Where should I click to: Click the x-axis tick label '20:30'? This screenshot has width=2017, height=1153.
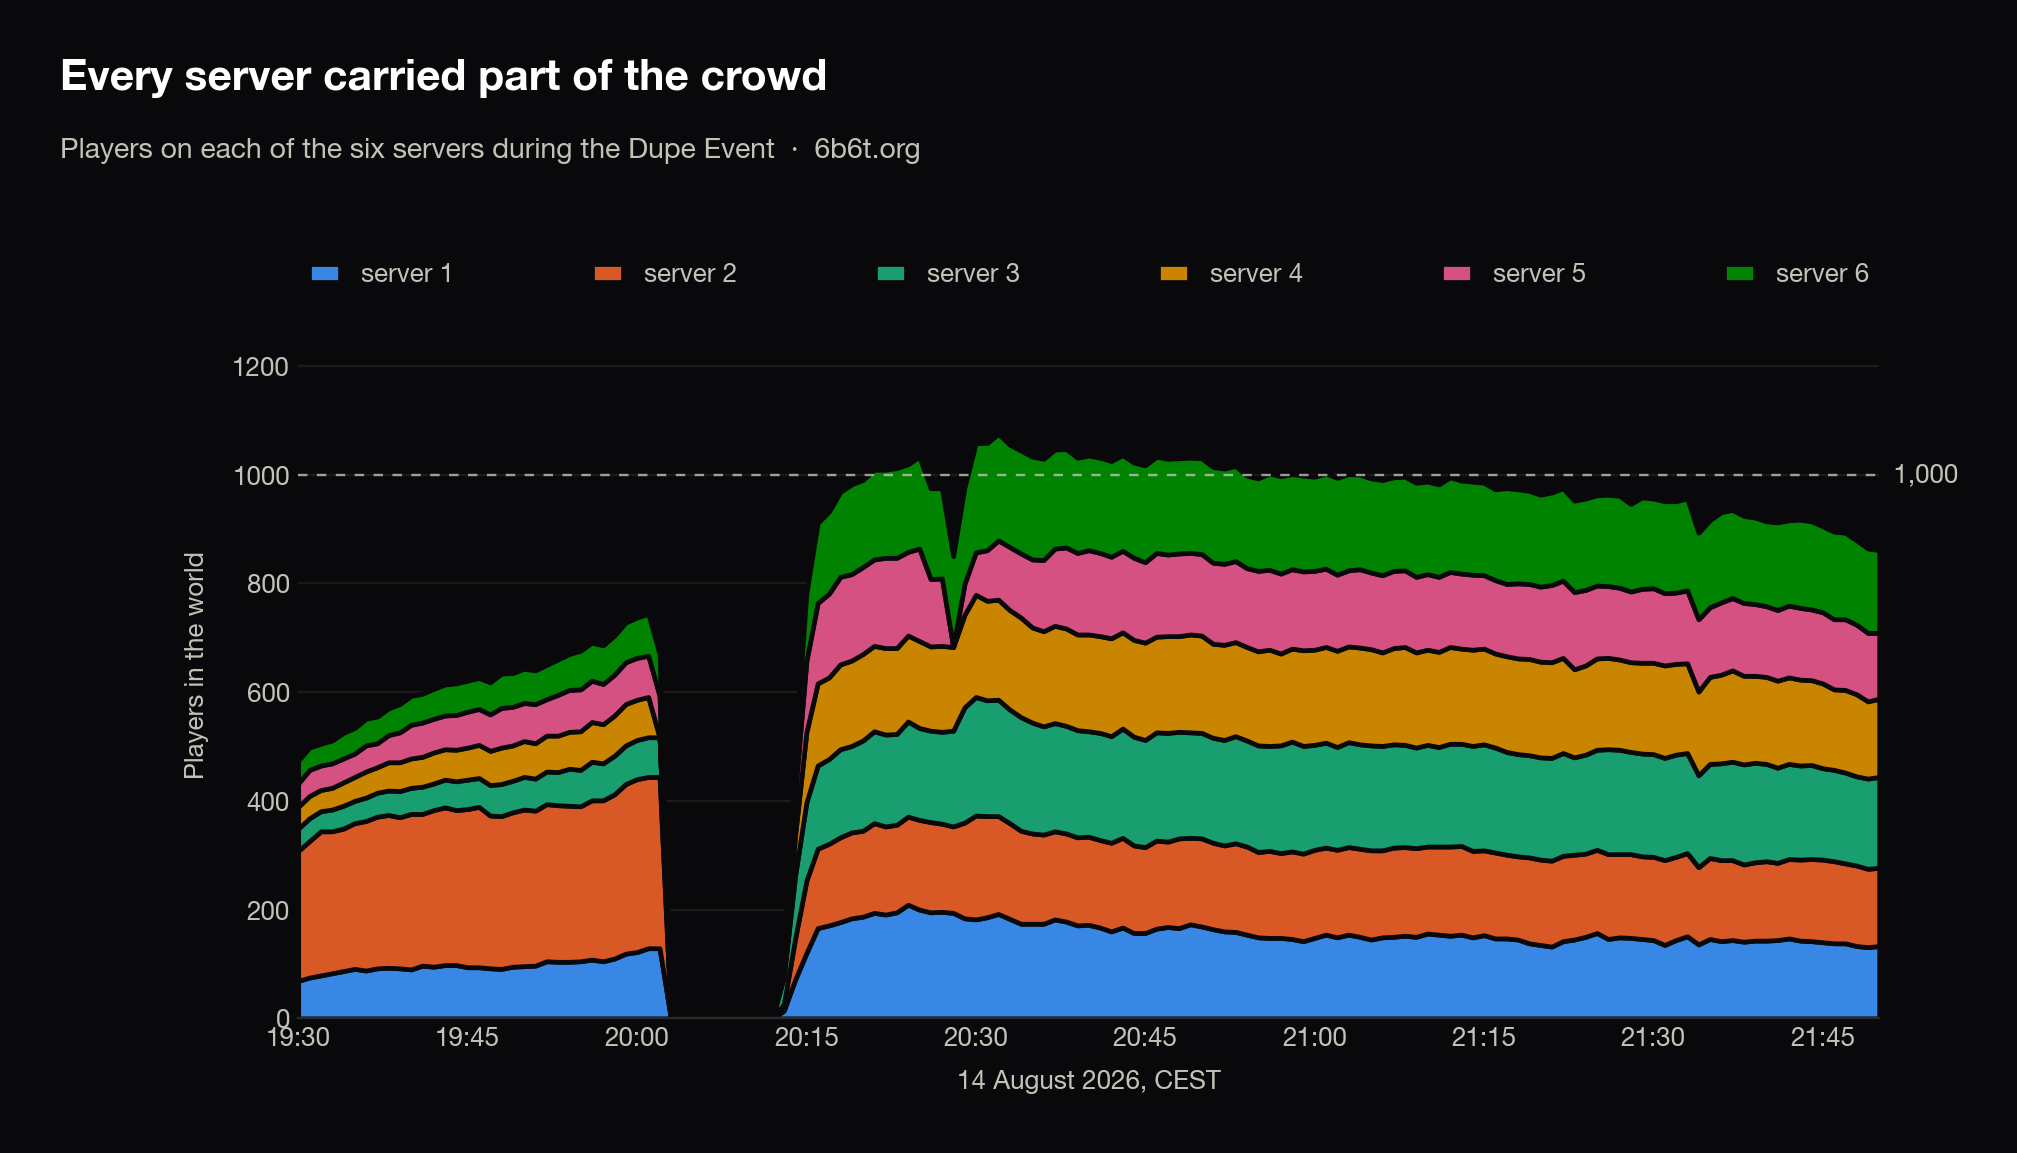[975, 1037]
